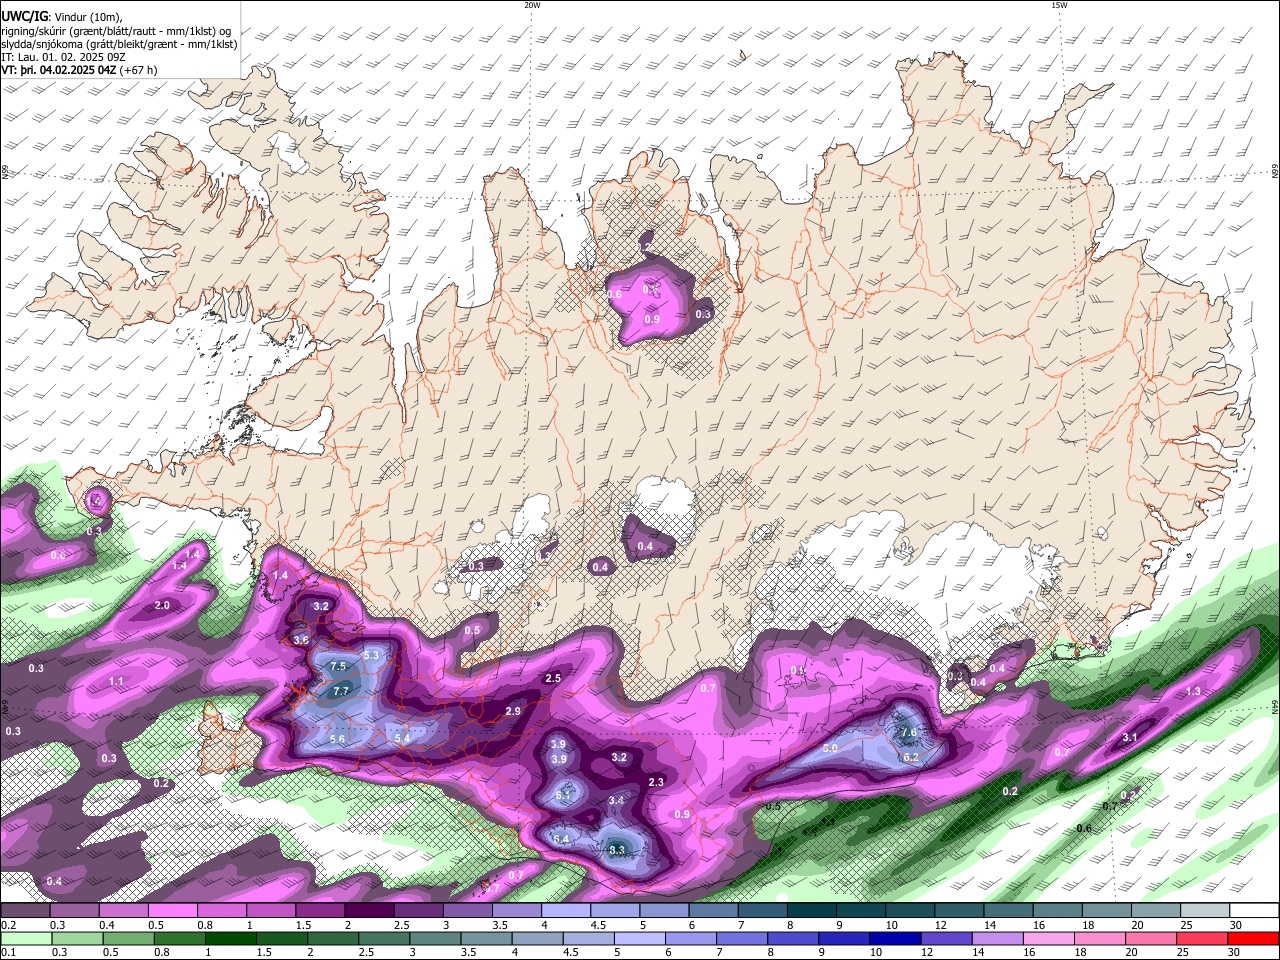Click the 2.0 precipitation value

[162, 605]
